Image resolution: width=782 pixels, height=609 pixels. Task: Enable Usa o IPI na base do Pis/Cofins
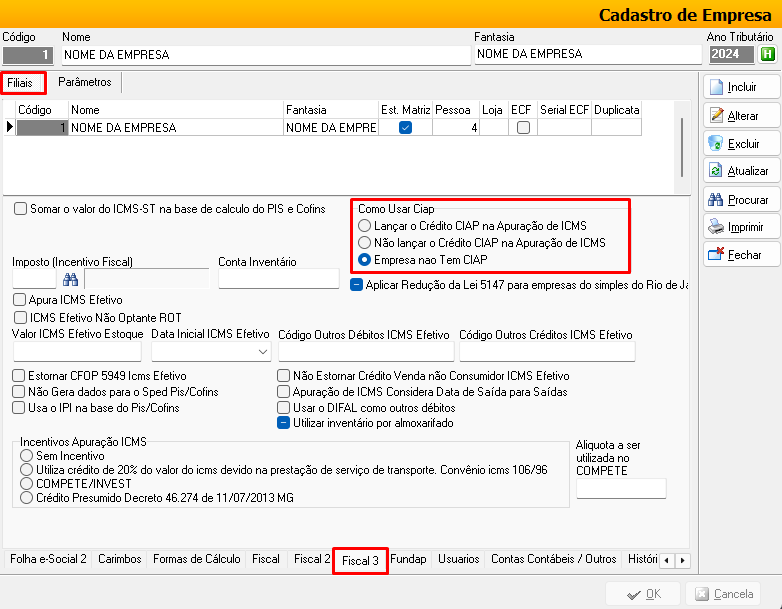click(18, 407)
